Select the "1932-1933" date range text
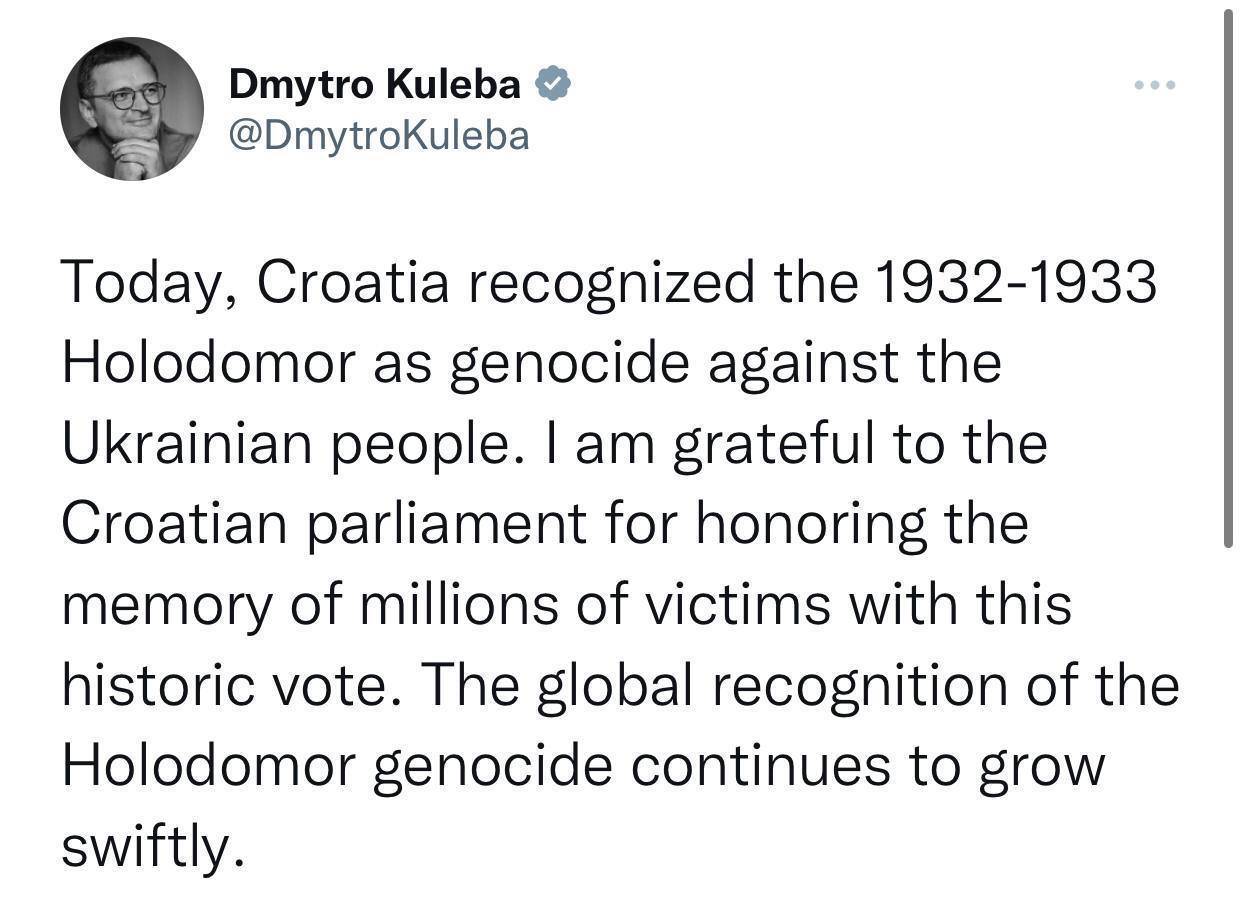This screenshot has height=912, width=1242. pos(1015,283)
